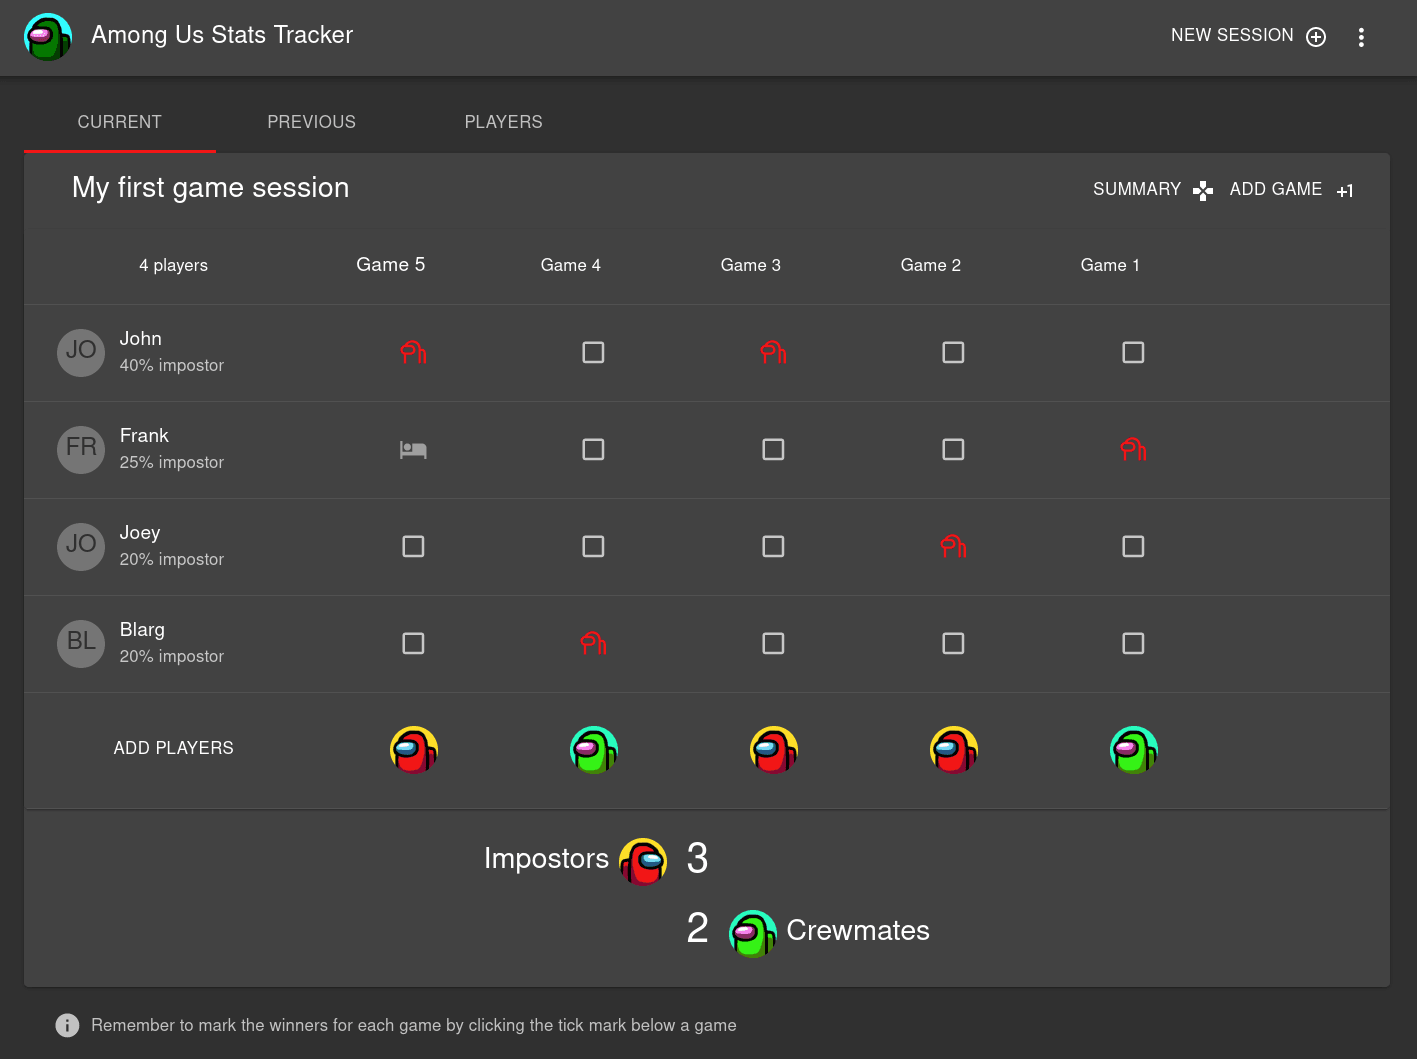Click the Crewmates score label
Image resolution: width=1417 pixels, height=1059 pixels.
[x=858, y=931]
